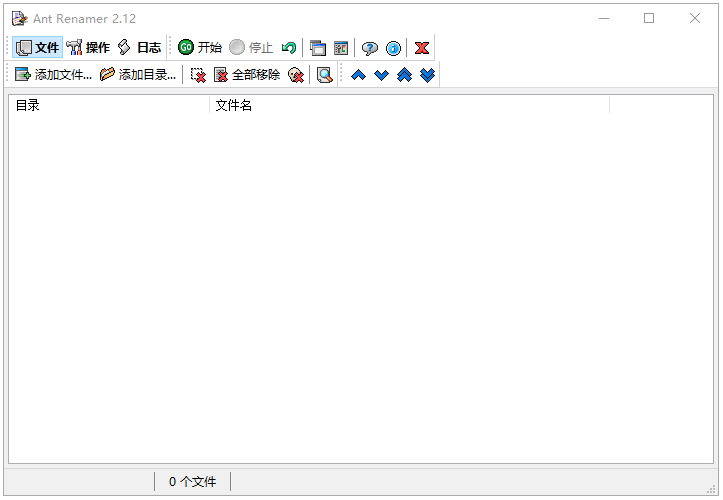Viewport: 723px width, 500px height.
Task: Open help with question-mark bubble icon
Action: (x=369, y=48)
